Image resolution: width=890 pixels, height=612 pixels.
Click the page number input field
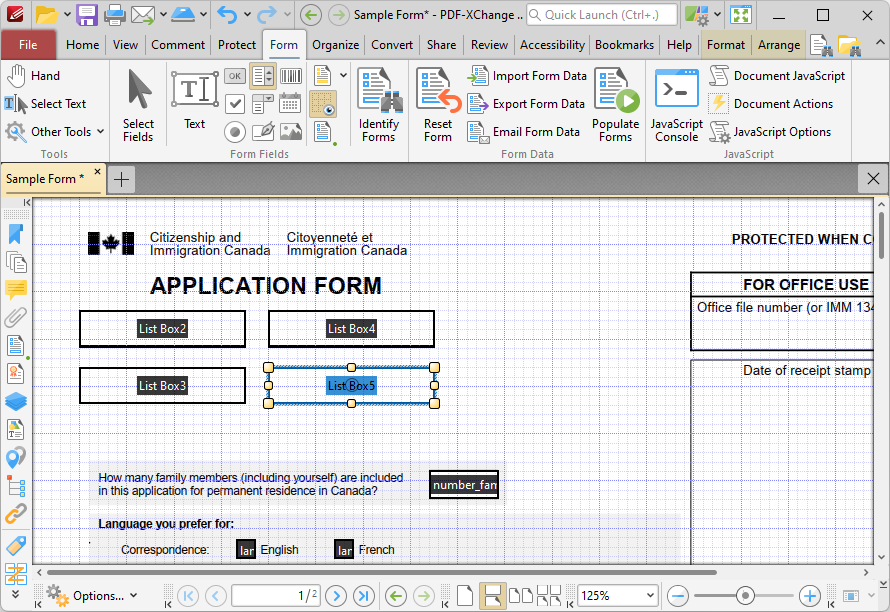276,596
